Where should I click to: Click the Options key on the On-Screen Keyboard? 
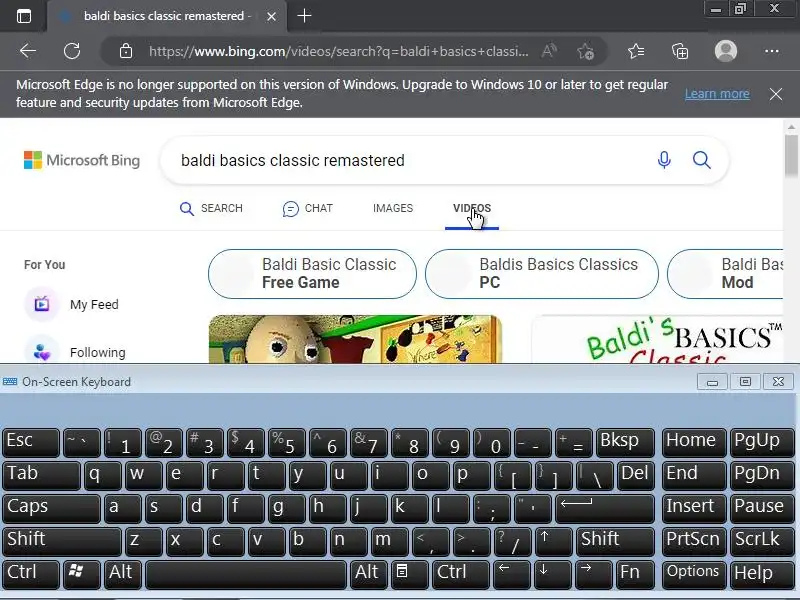point(694,574)
